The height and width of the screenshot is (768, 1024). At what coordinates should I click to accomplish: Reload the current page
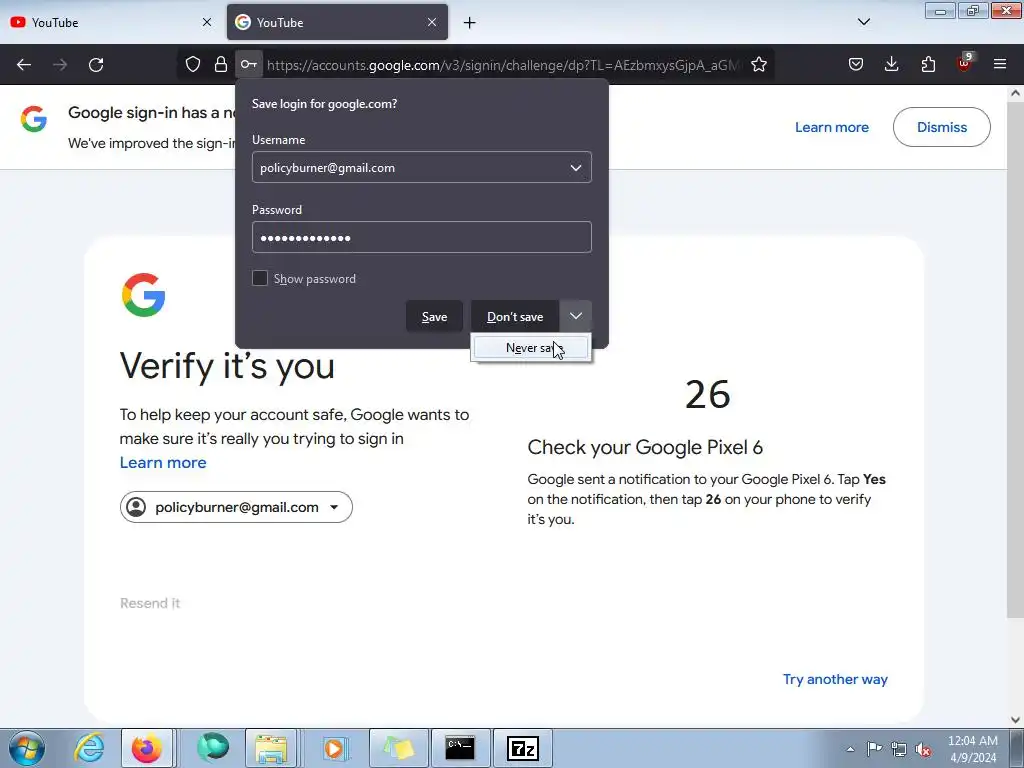pos(96,65)
